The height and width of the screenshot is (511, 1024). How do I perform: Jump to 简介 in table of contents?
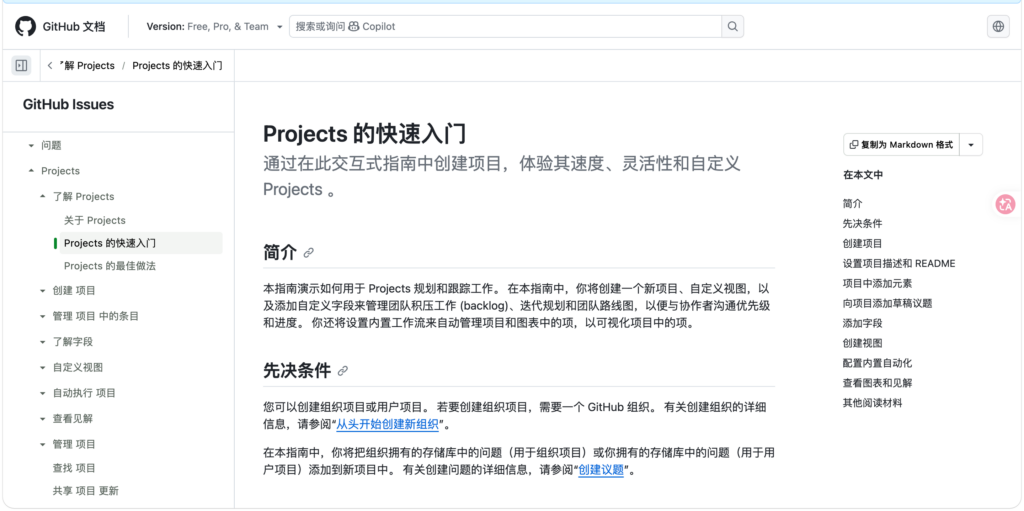coord(852,204)
